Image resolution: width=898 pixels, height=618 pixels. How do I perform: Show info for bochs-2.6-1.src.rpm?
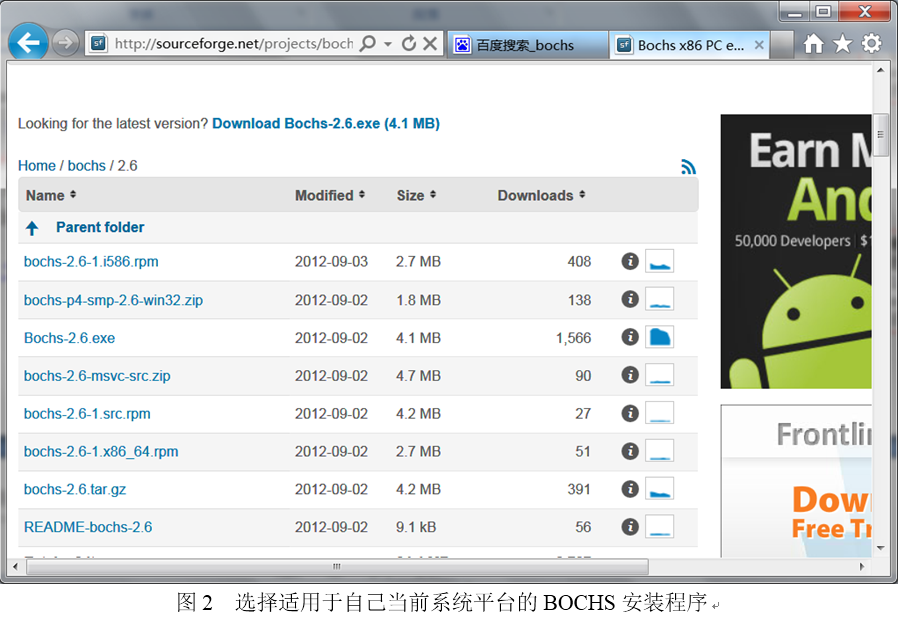[x=630, y=413]
